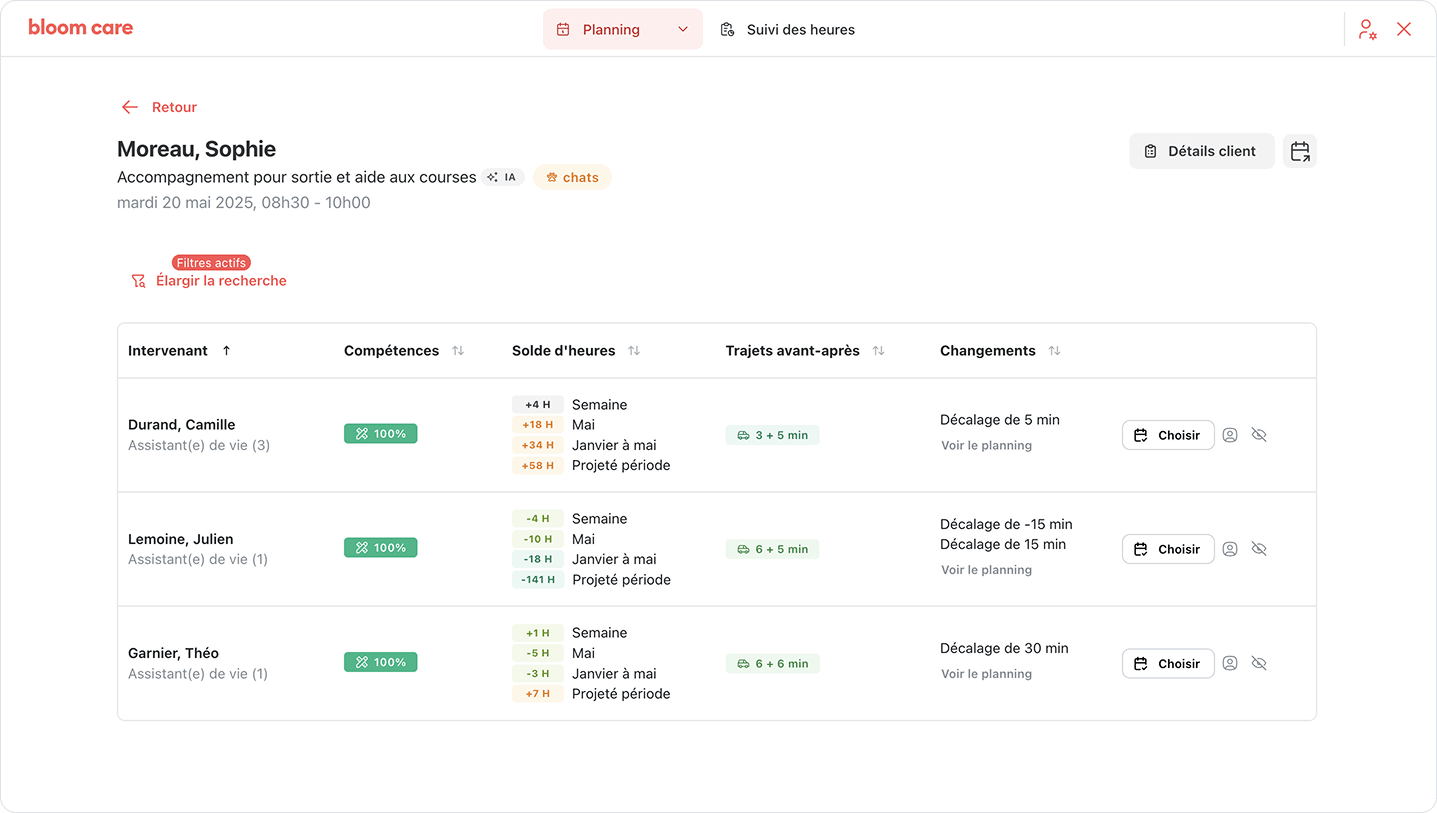The image size is (1437, 813).
Task: Click the bloom care logo
Action: click(81, 28)
